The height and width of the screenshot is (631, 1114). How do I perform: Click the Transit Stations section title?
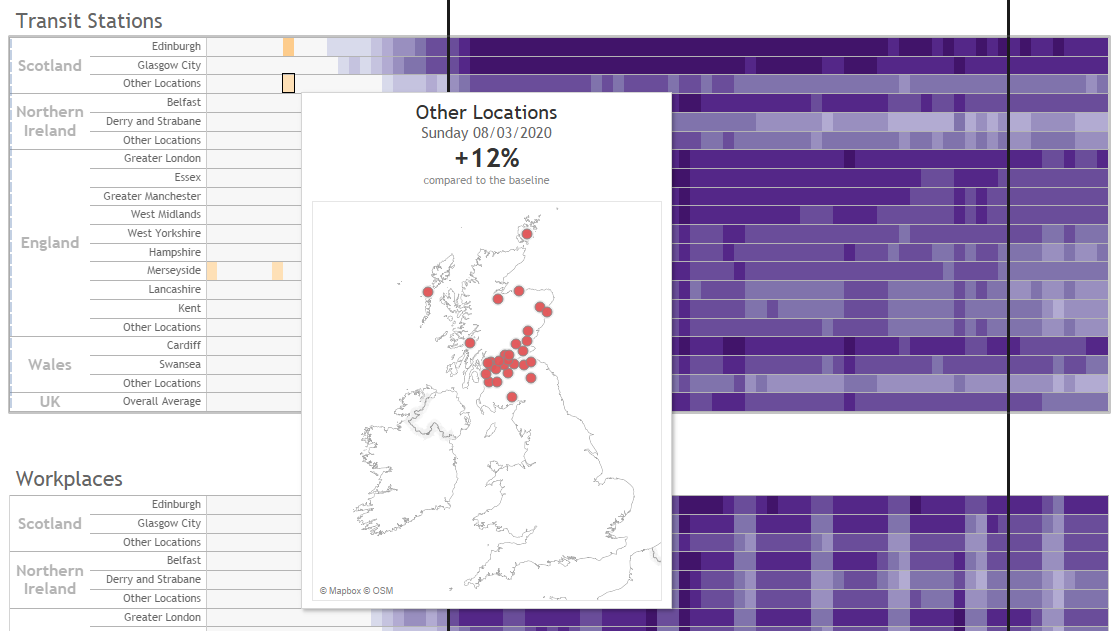(x=89, y=20)
